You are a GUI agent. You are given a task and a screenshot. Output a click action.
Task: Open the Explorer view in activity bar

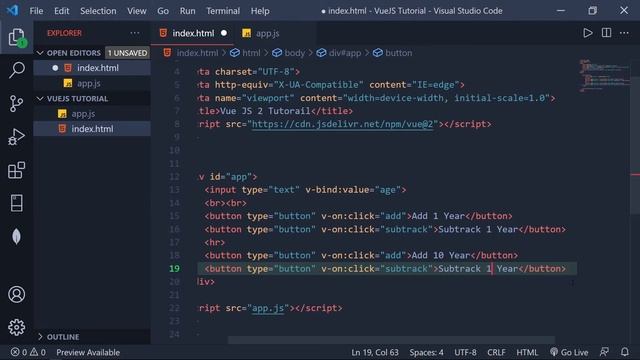pyautogui.click(x=16, y=38)
